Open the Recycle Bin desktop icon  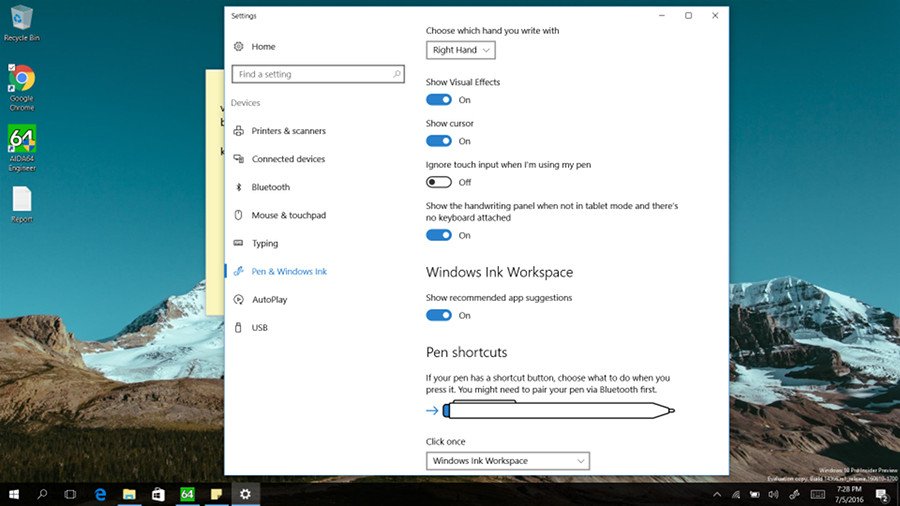pyautogui.click(x=21, y=23)
